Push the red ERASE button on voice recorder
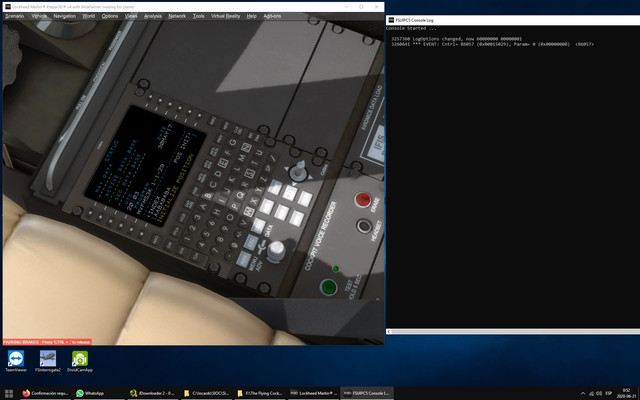The height and width of the screenshot is (400, 640). (363, 200)
